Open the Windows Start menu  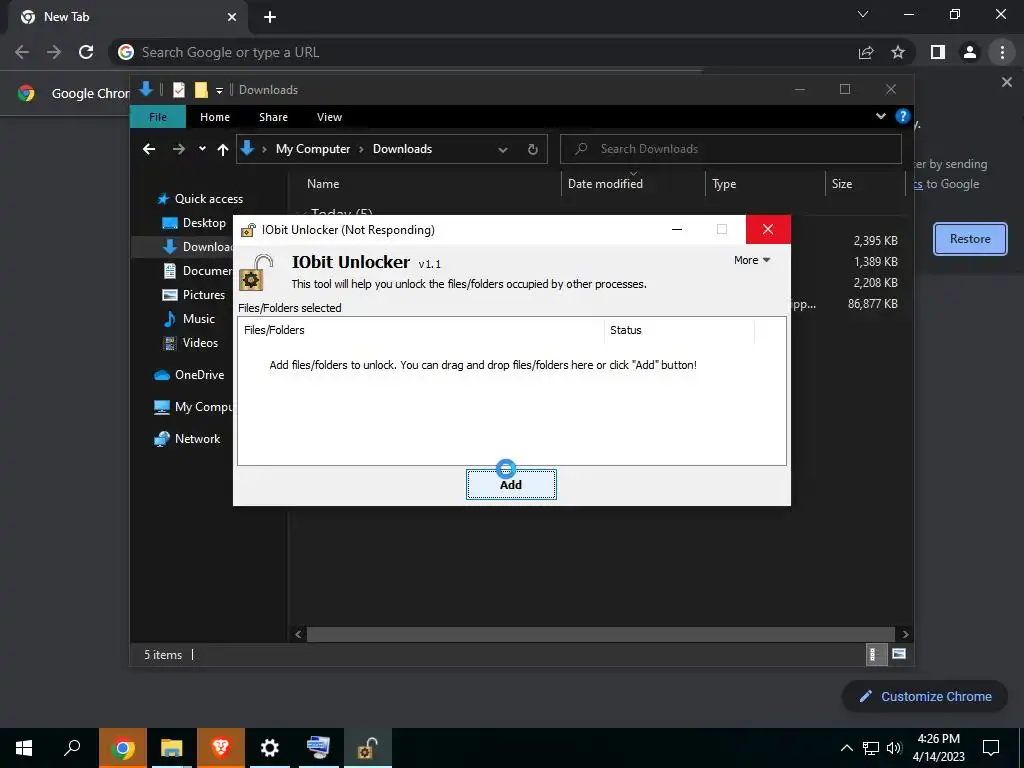[x=24, y=748]
